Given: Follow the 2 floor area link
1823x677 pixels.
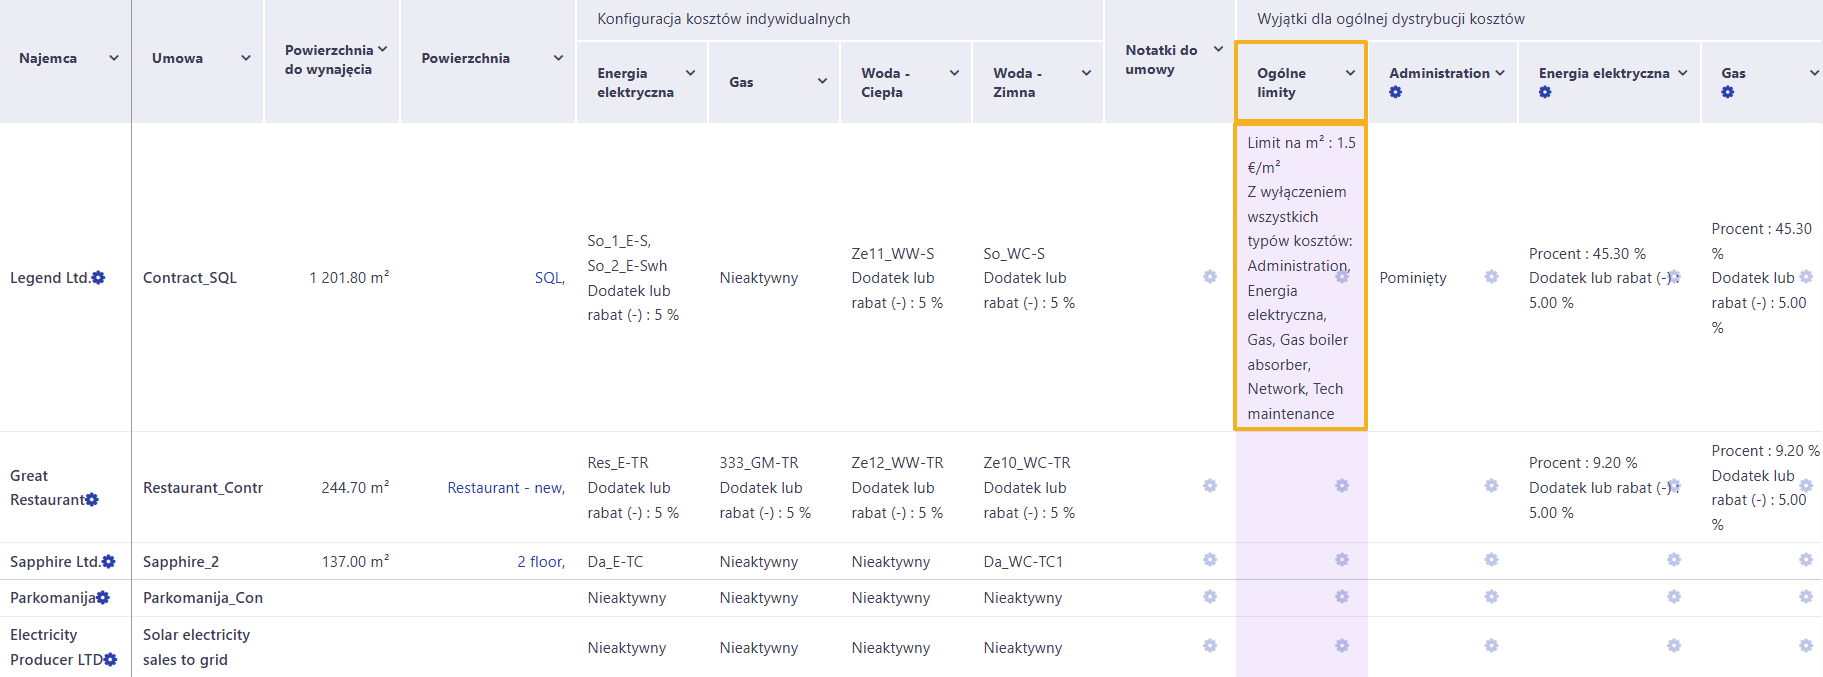Looking at the screenshot, I should (541, 562).
